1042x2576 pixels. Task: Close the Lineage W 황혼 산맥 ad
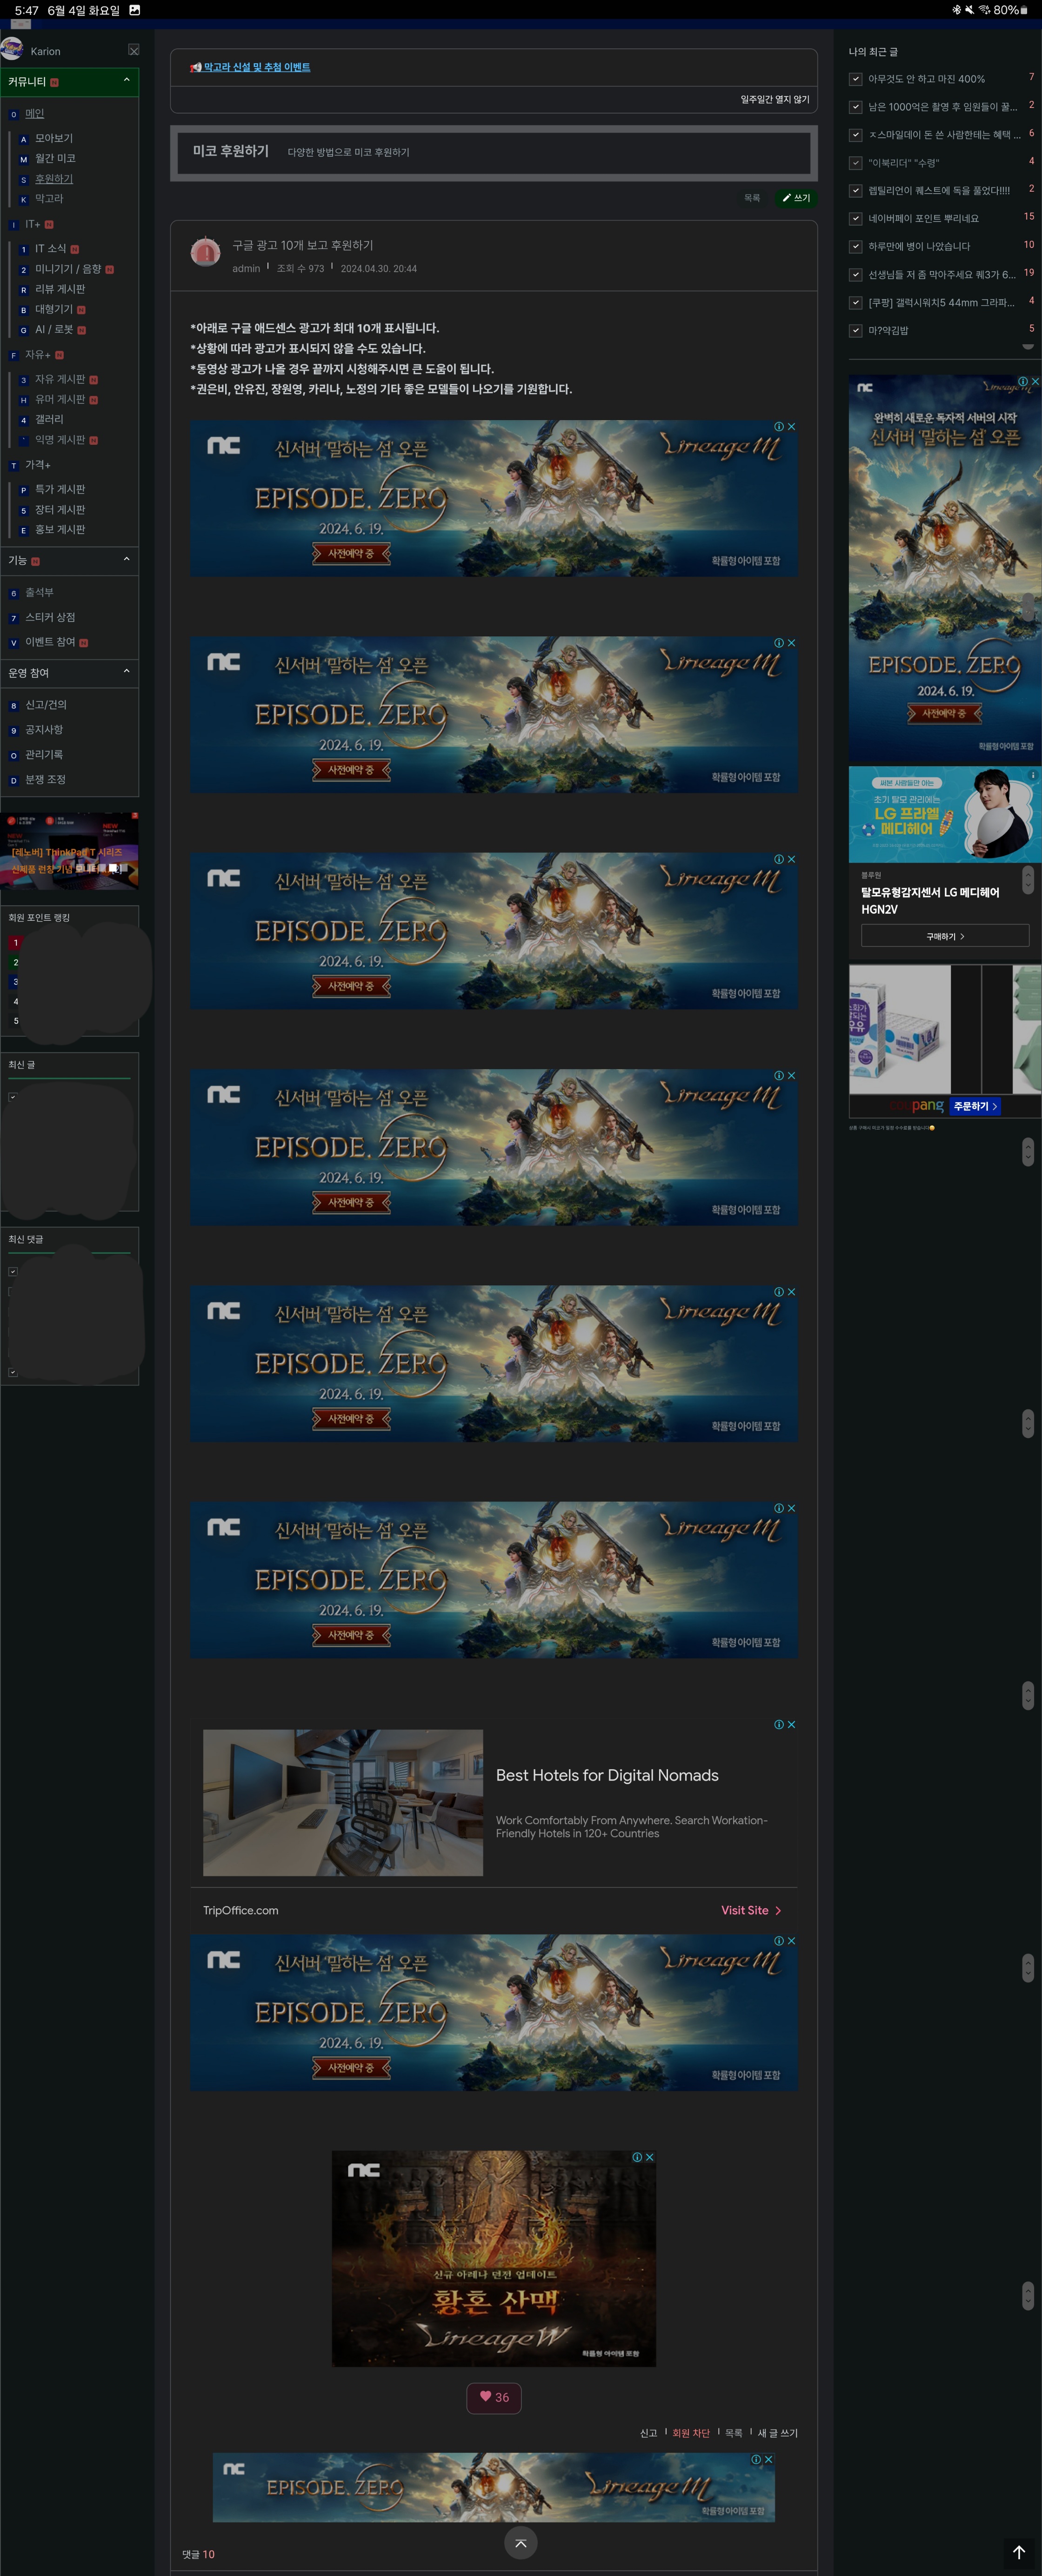point(650,2157)
